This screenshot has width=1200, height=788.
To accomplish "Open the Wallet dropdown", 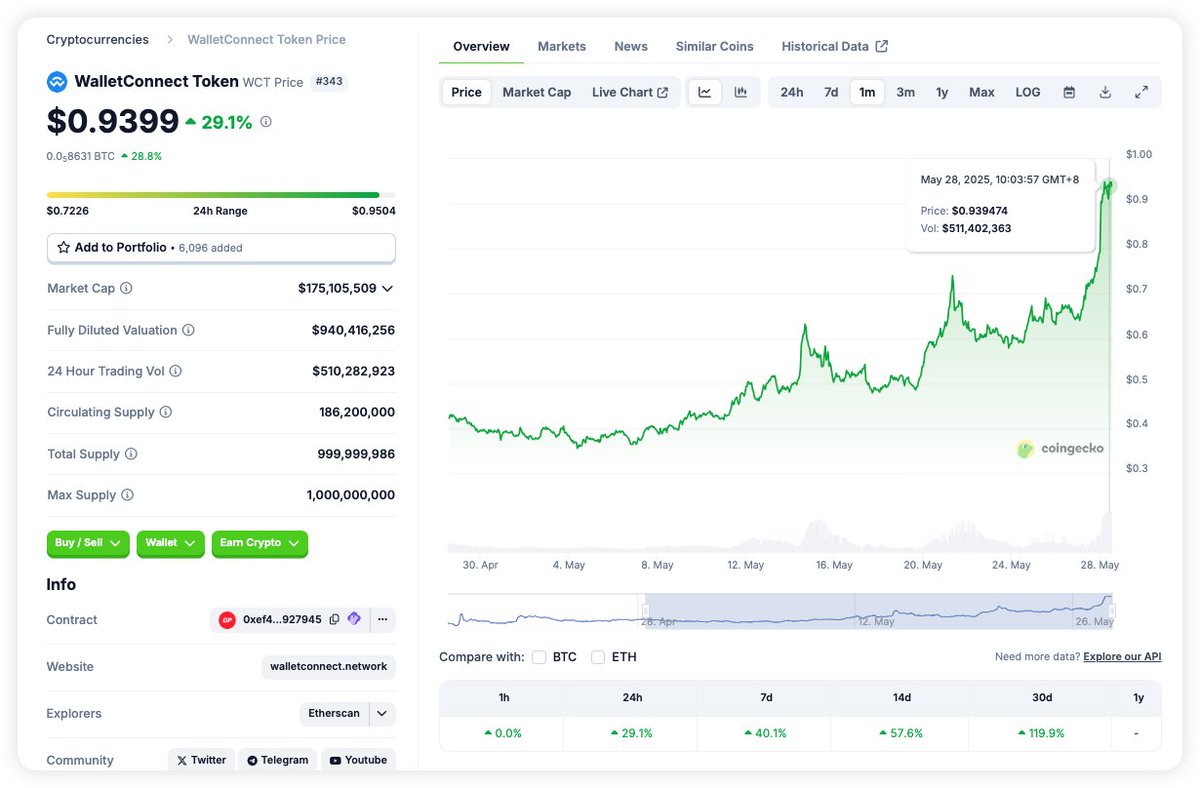I will click(x=171, y=543).
